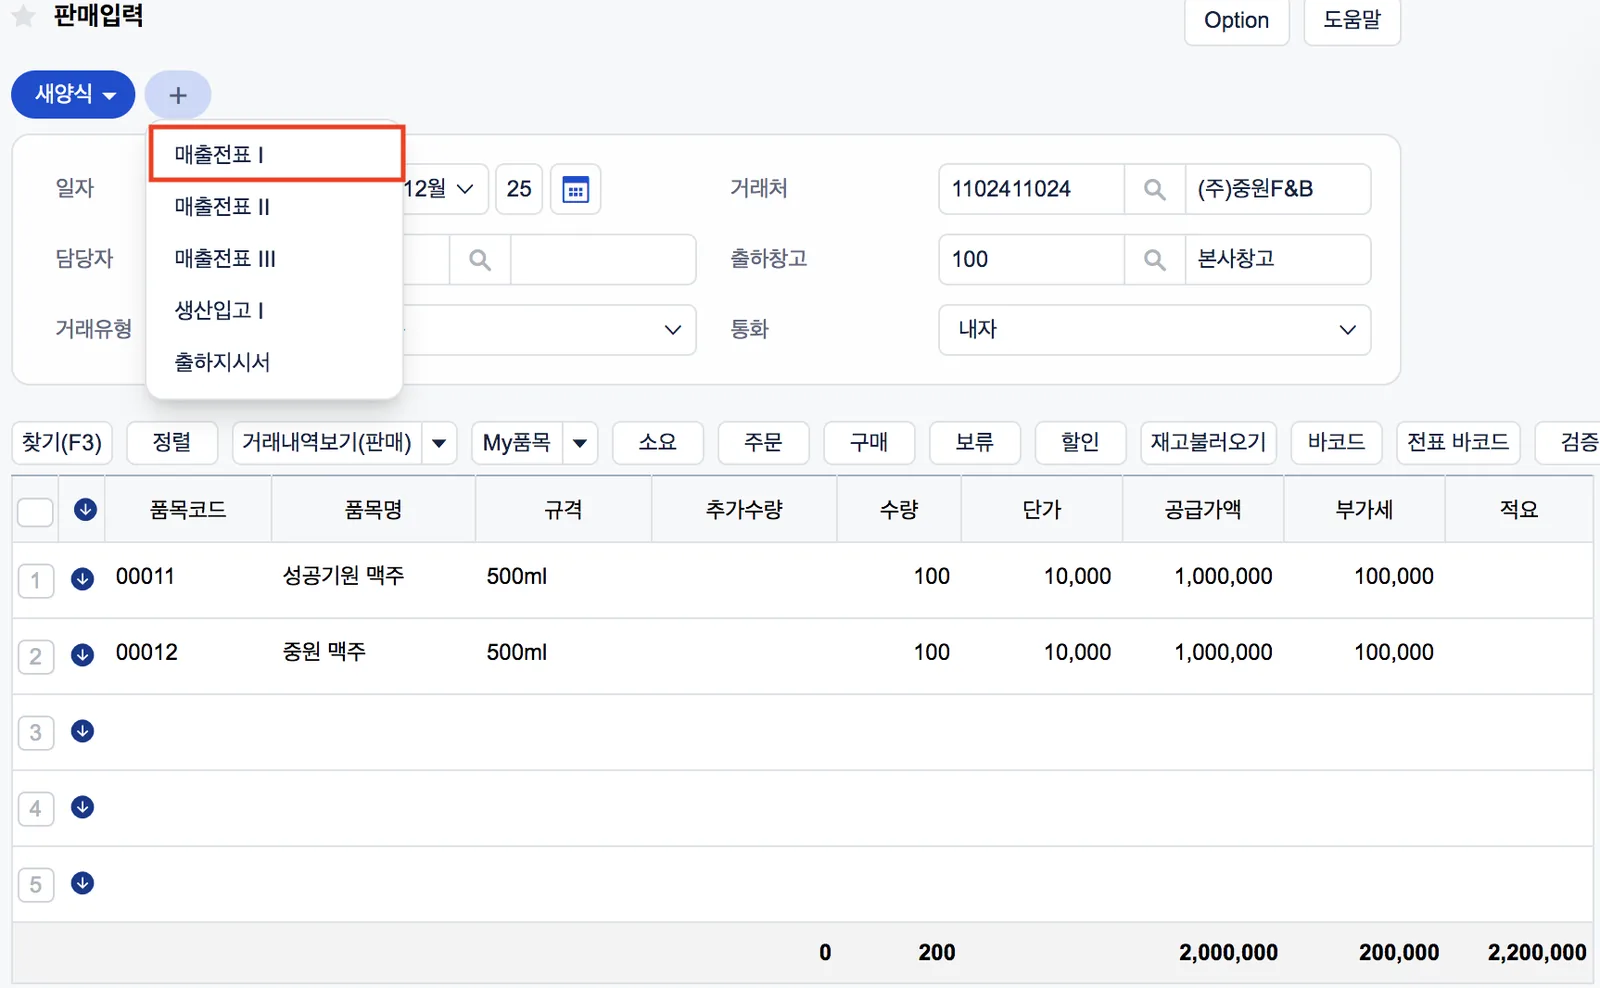Screen dimensions: 1600x988
Task: Click the 출하창고 search magnifier icon
Action: 1154,259
